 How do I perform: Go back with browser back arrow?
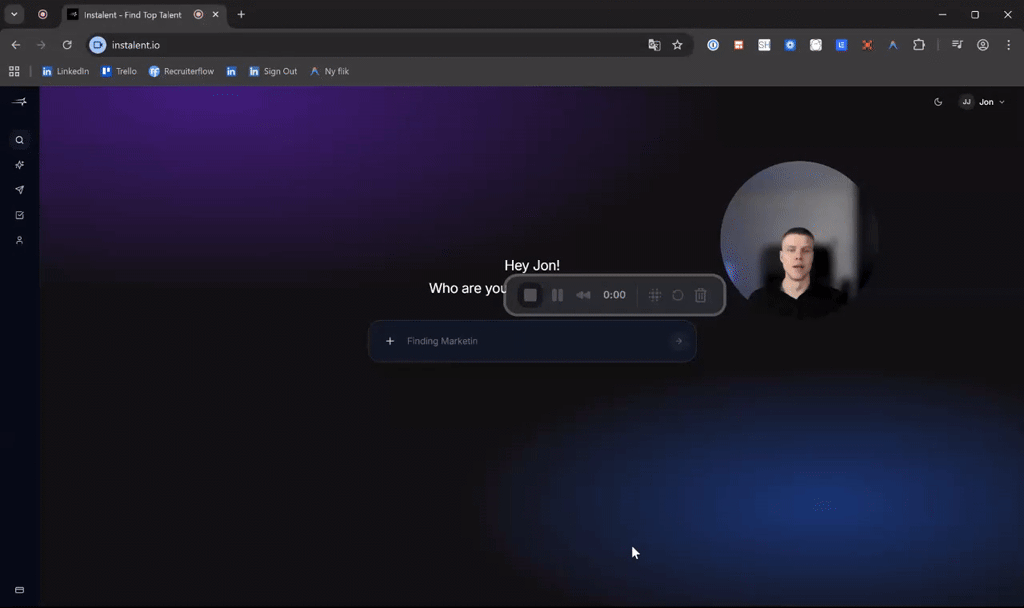tap(16, 45)
